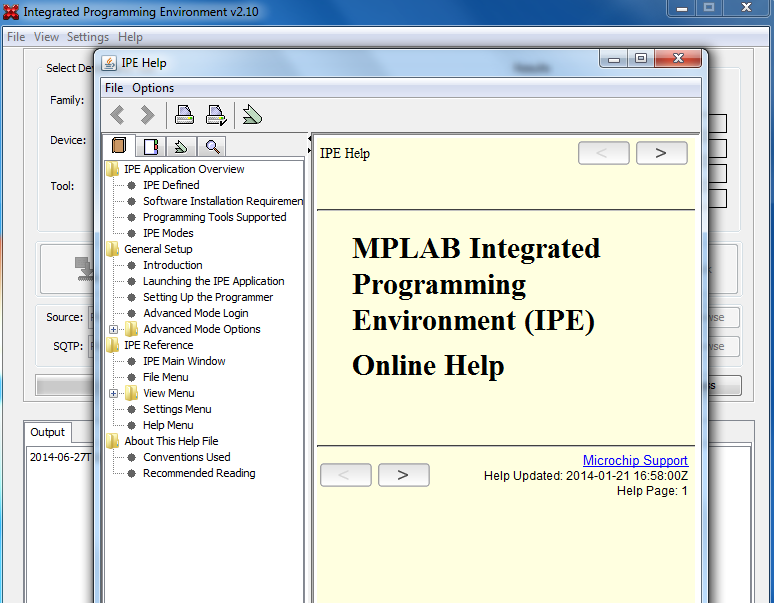Open Options menu in IPE Help window

153,88
